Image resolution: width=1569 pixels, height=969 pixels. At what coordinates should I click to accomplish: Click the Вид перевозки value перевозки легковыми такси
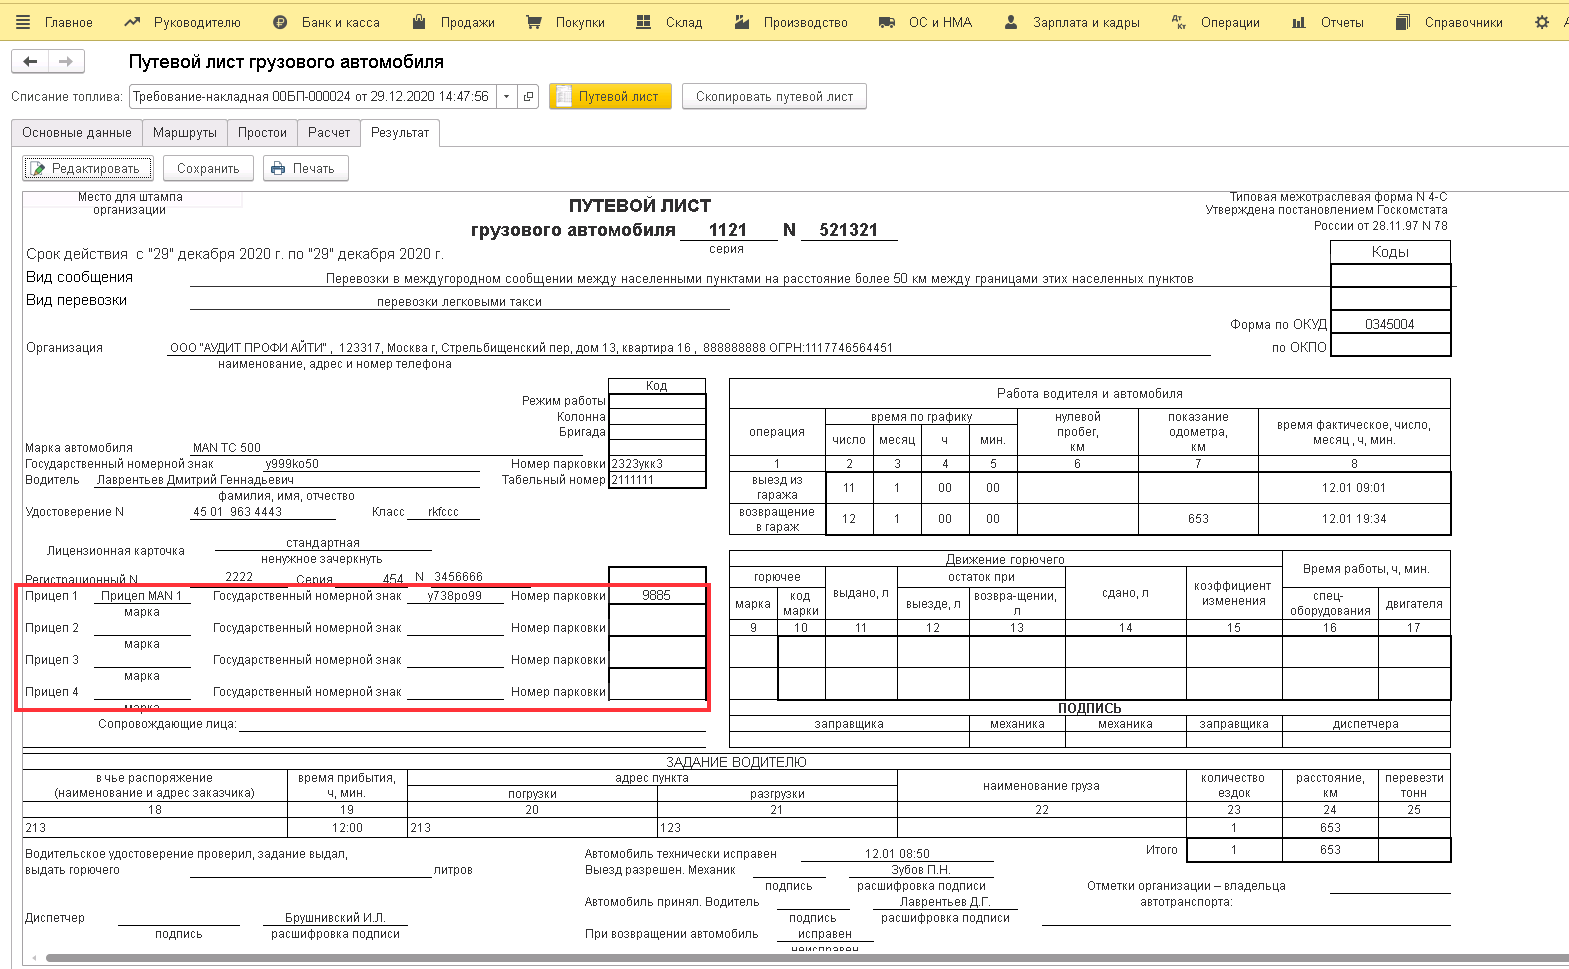pos(459,302)
